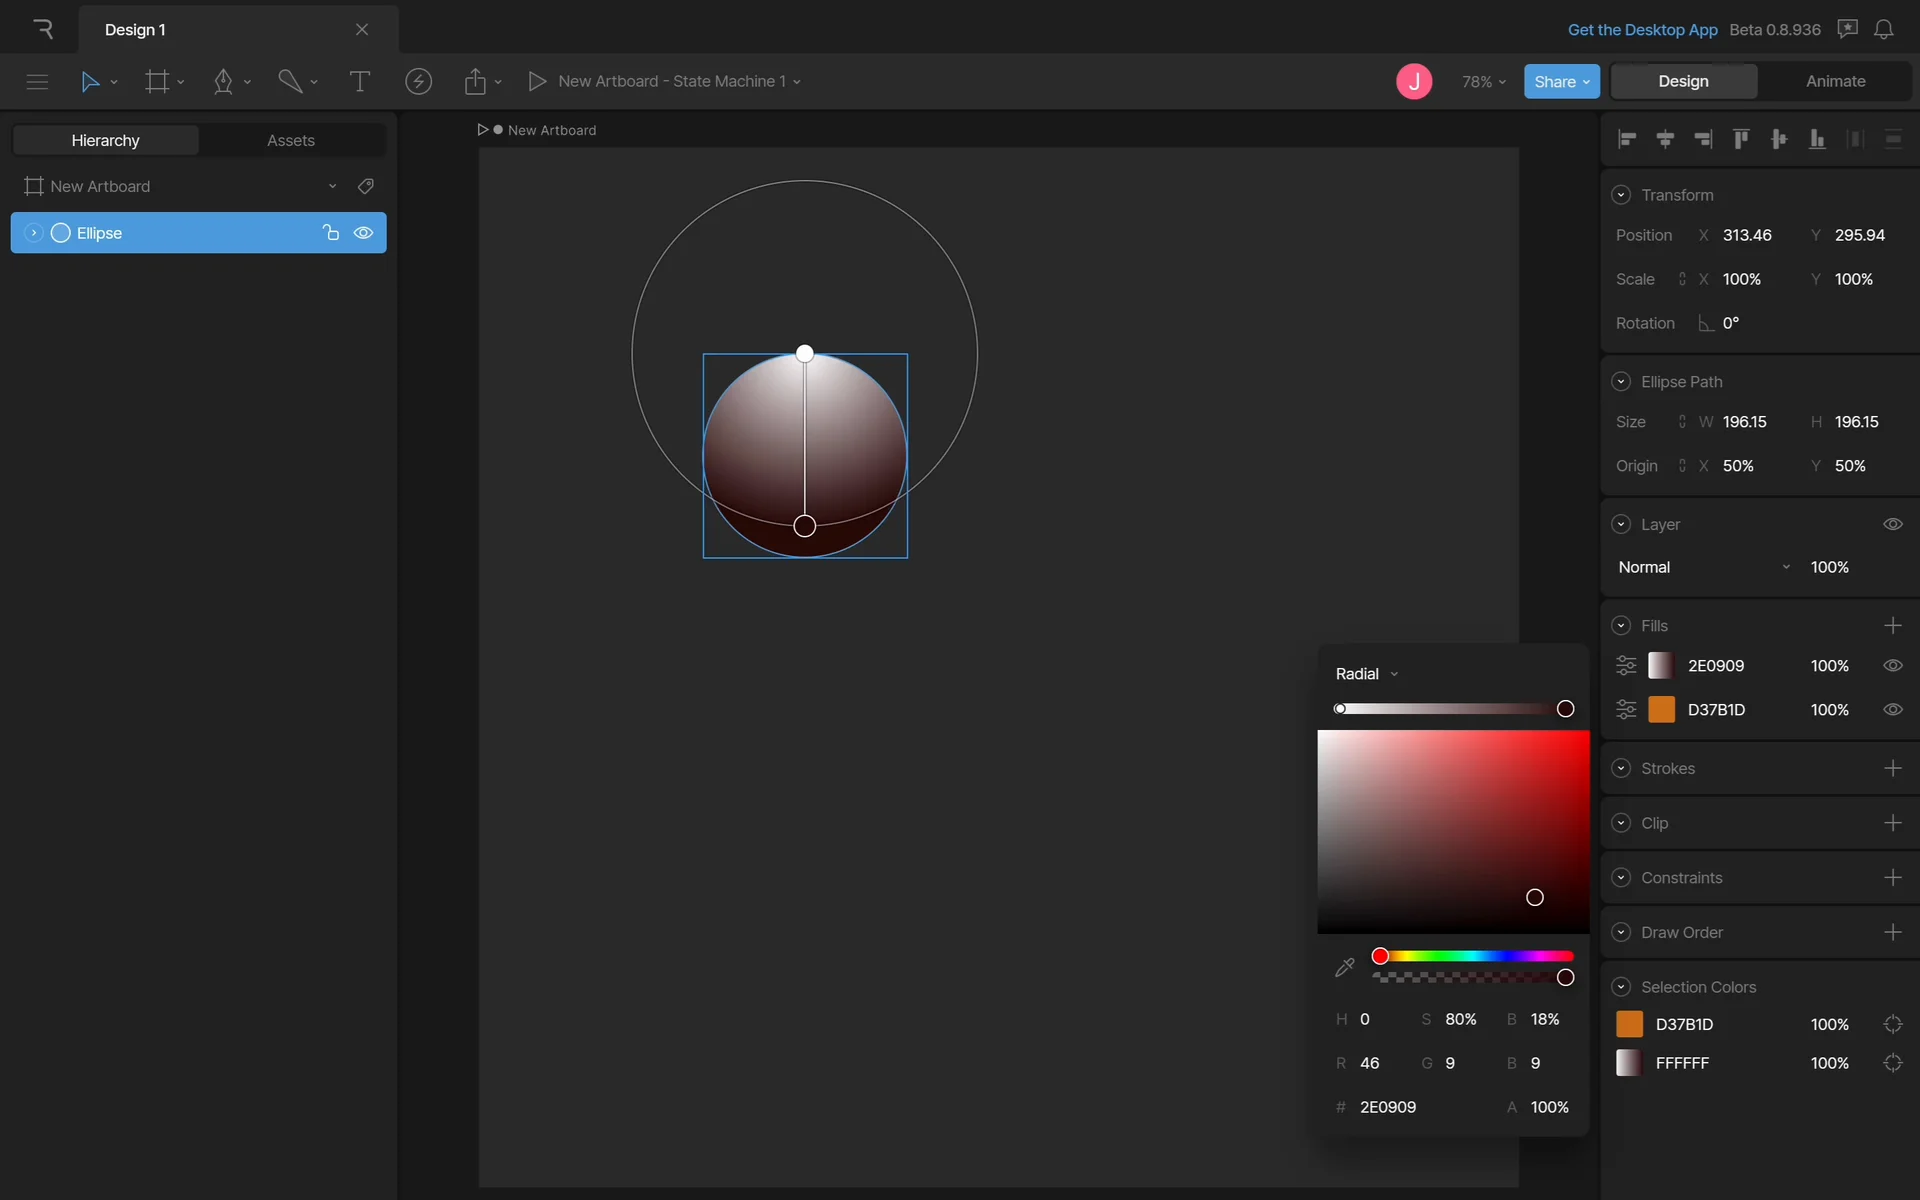Open the Radial gradient type dropdown

1366,674
